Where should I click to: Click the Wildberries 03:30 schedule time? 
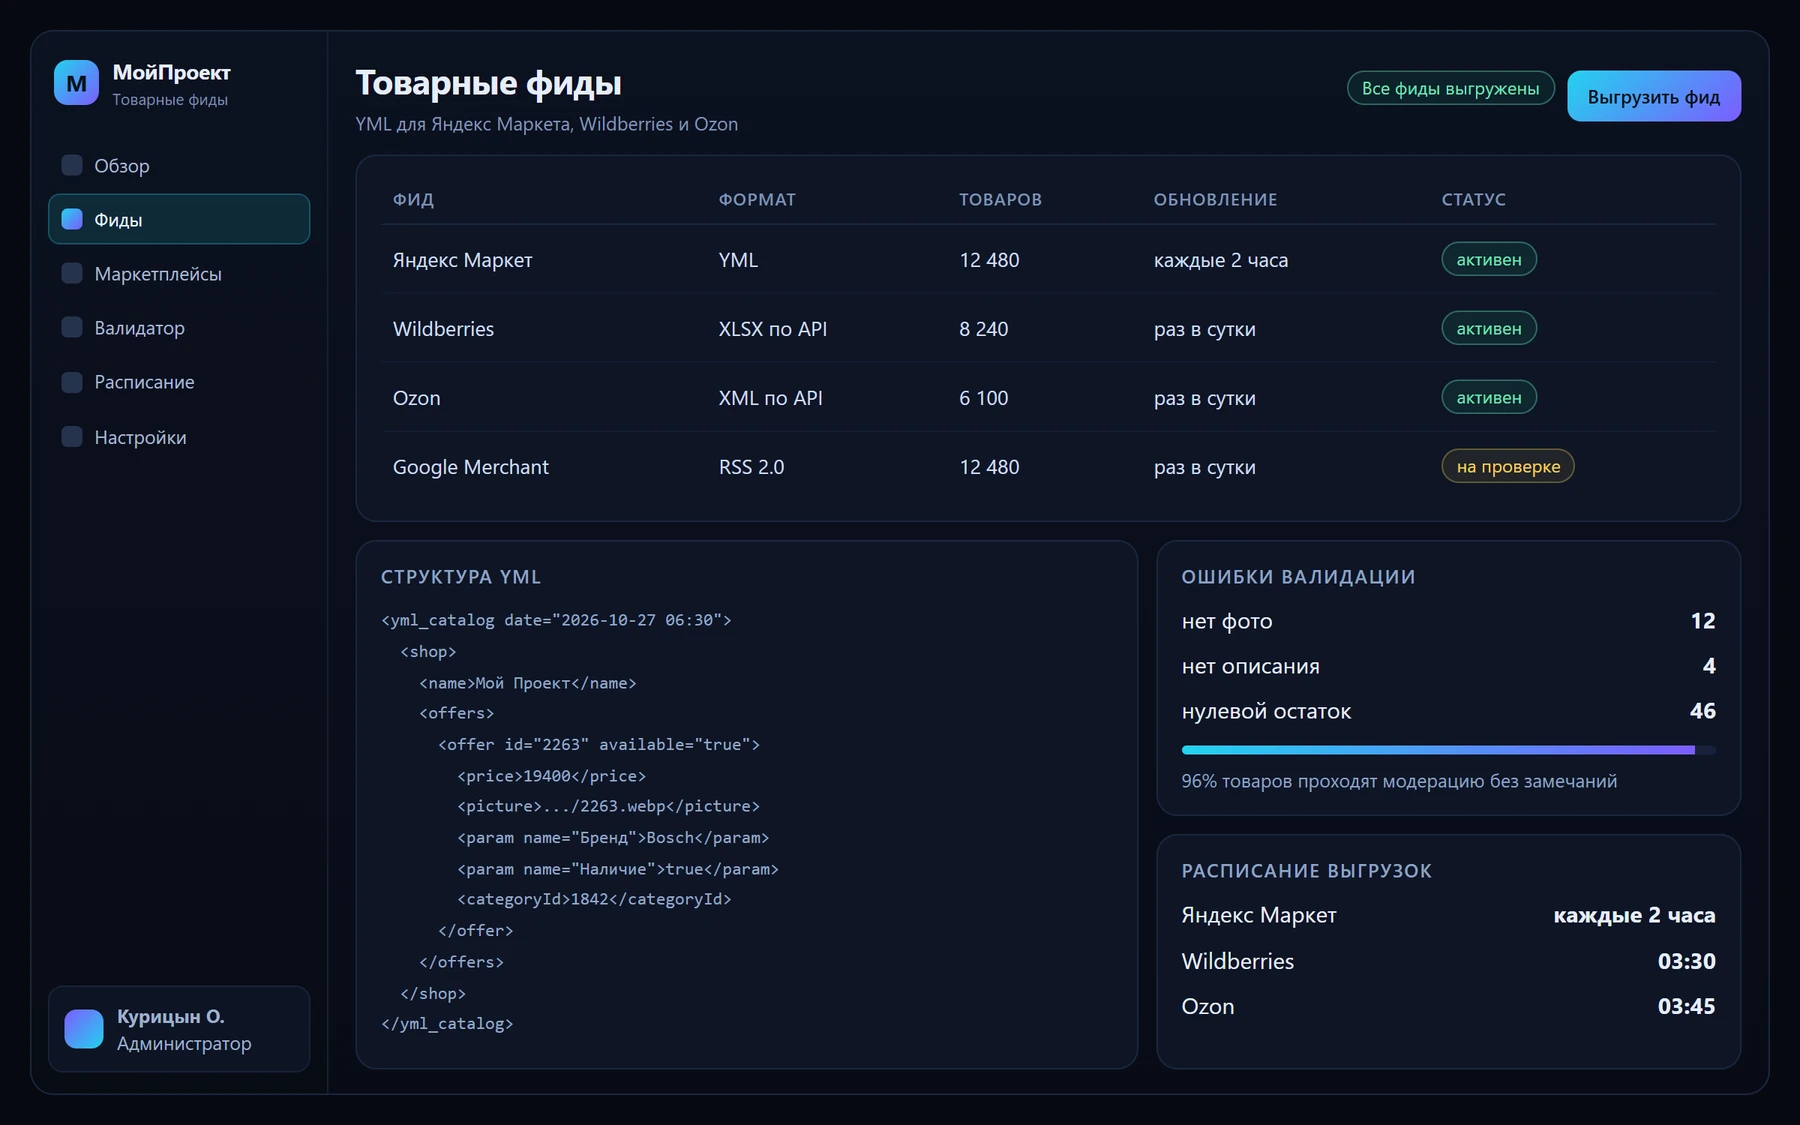(1686, 961)
